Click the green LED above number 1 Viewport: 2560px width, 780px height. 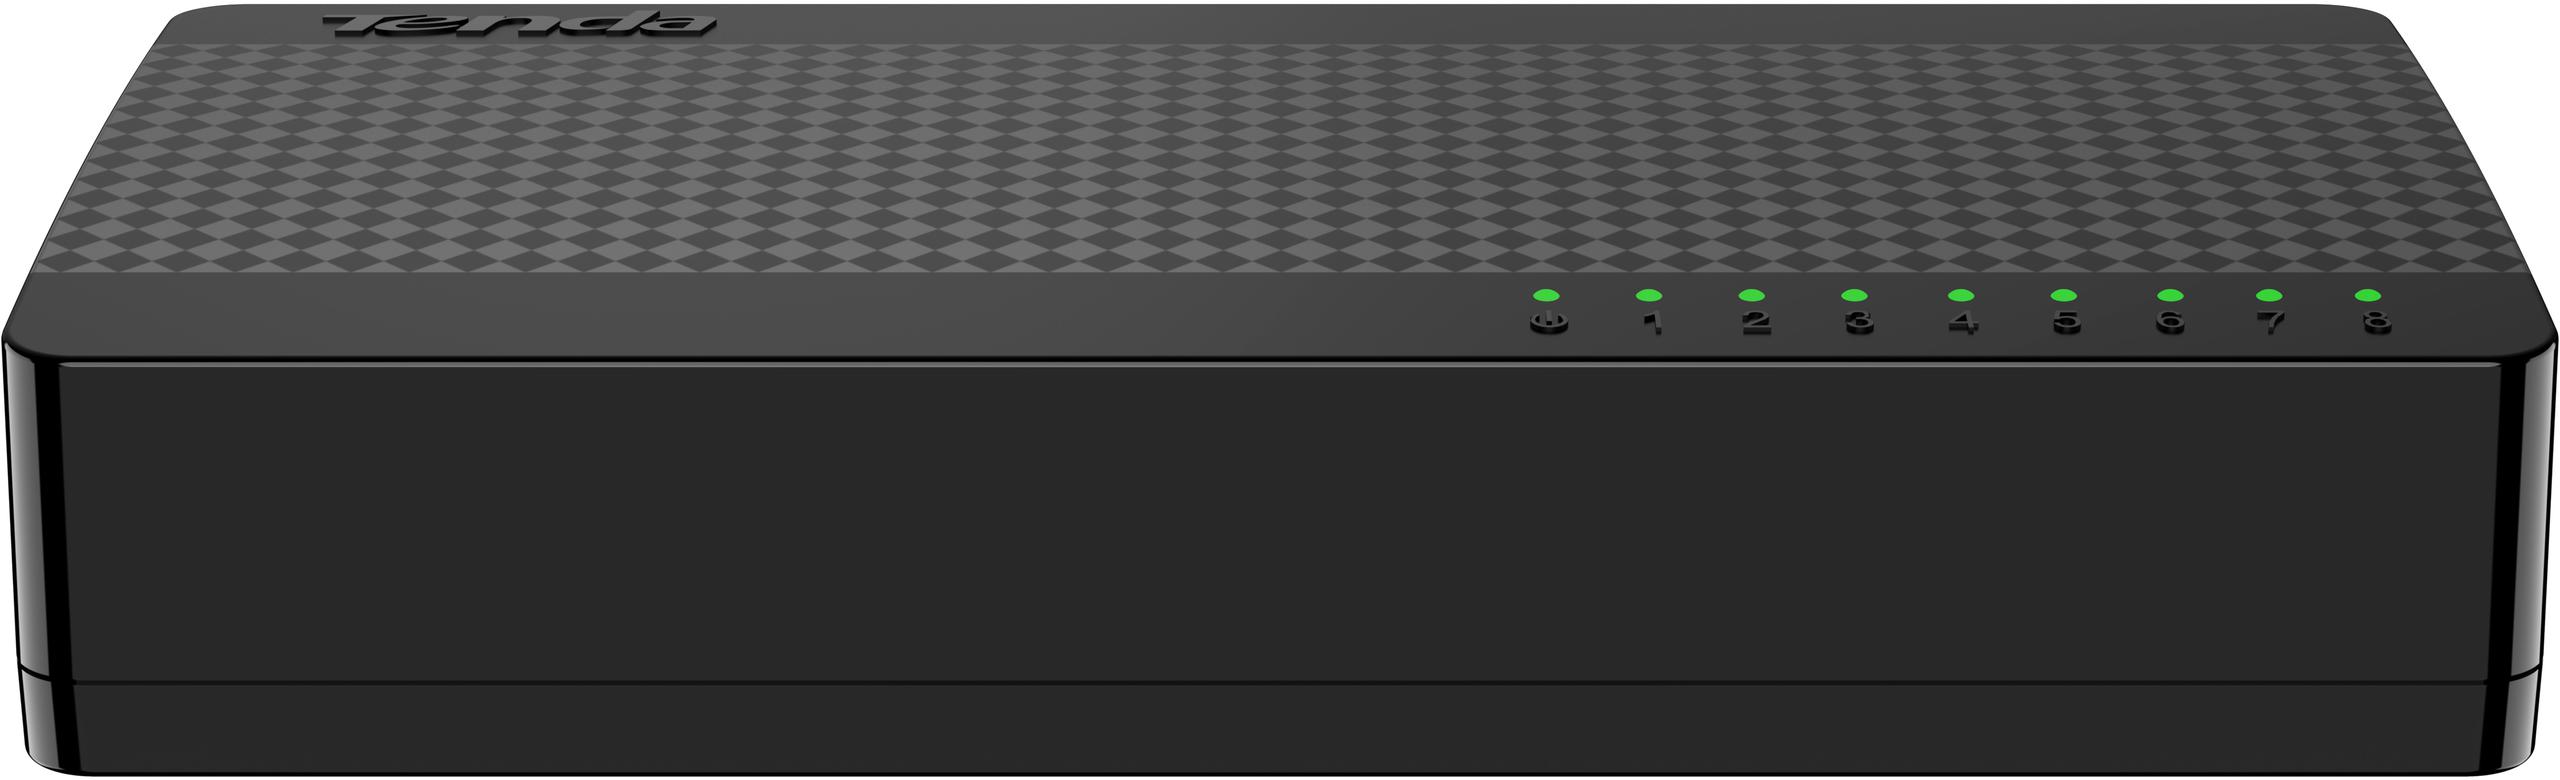[1648, 295]
